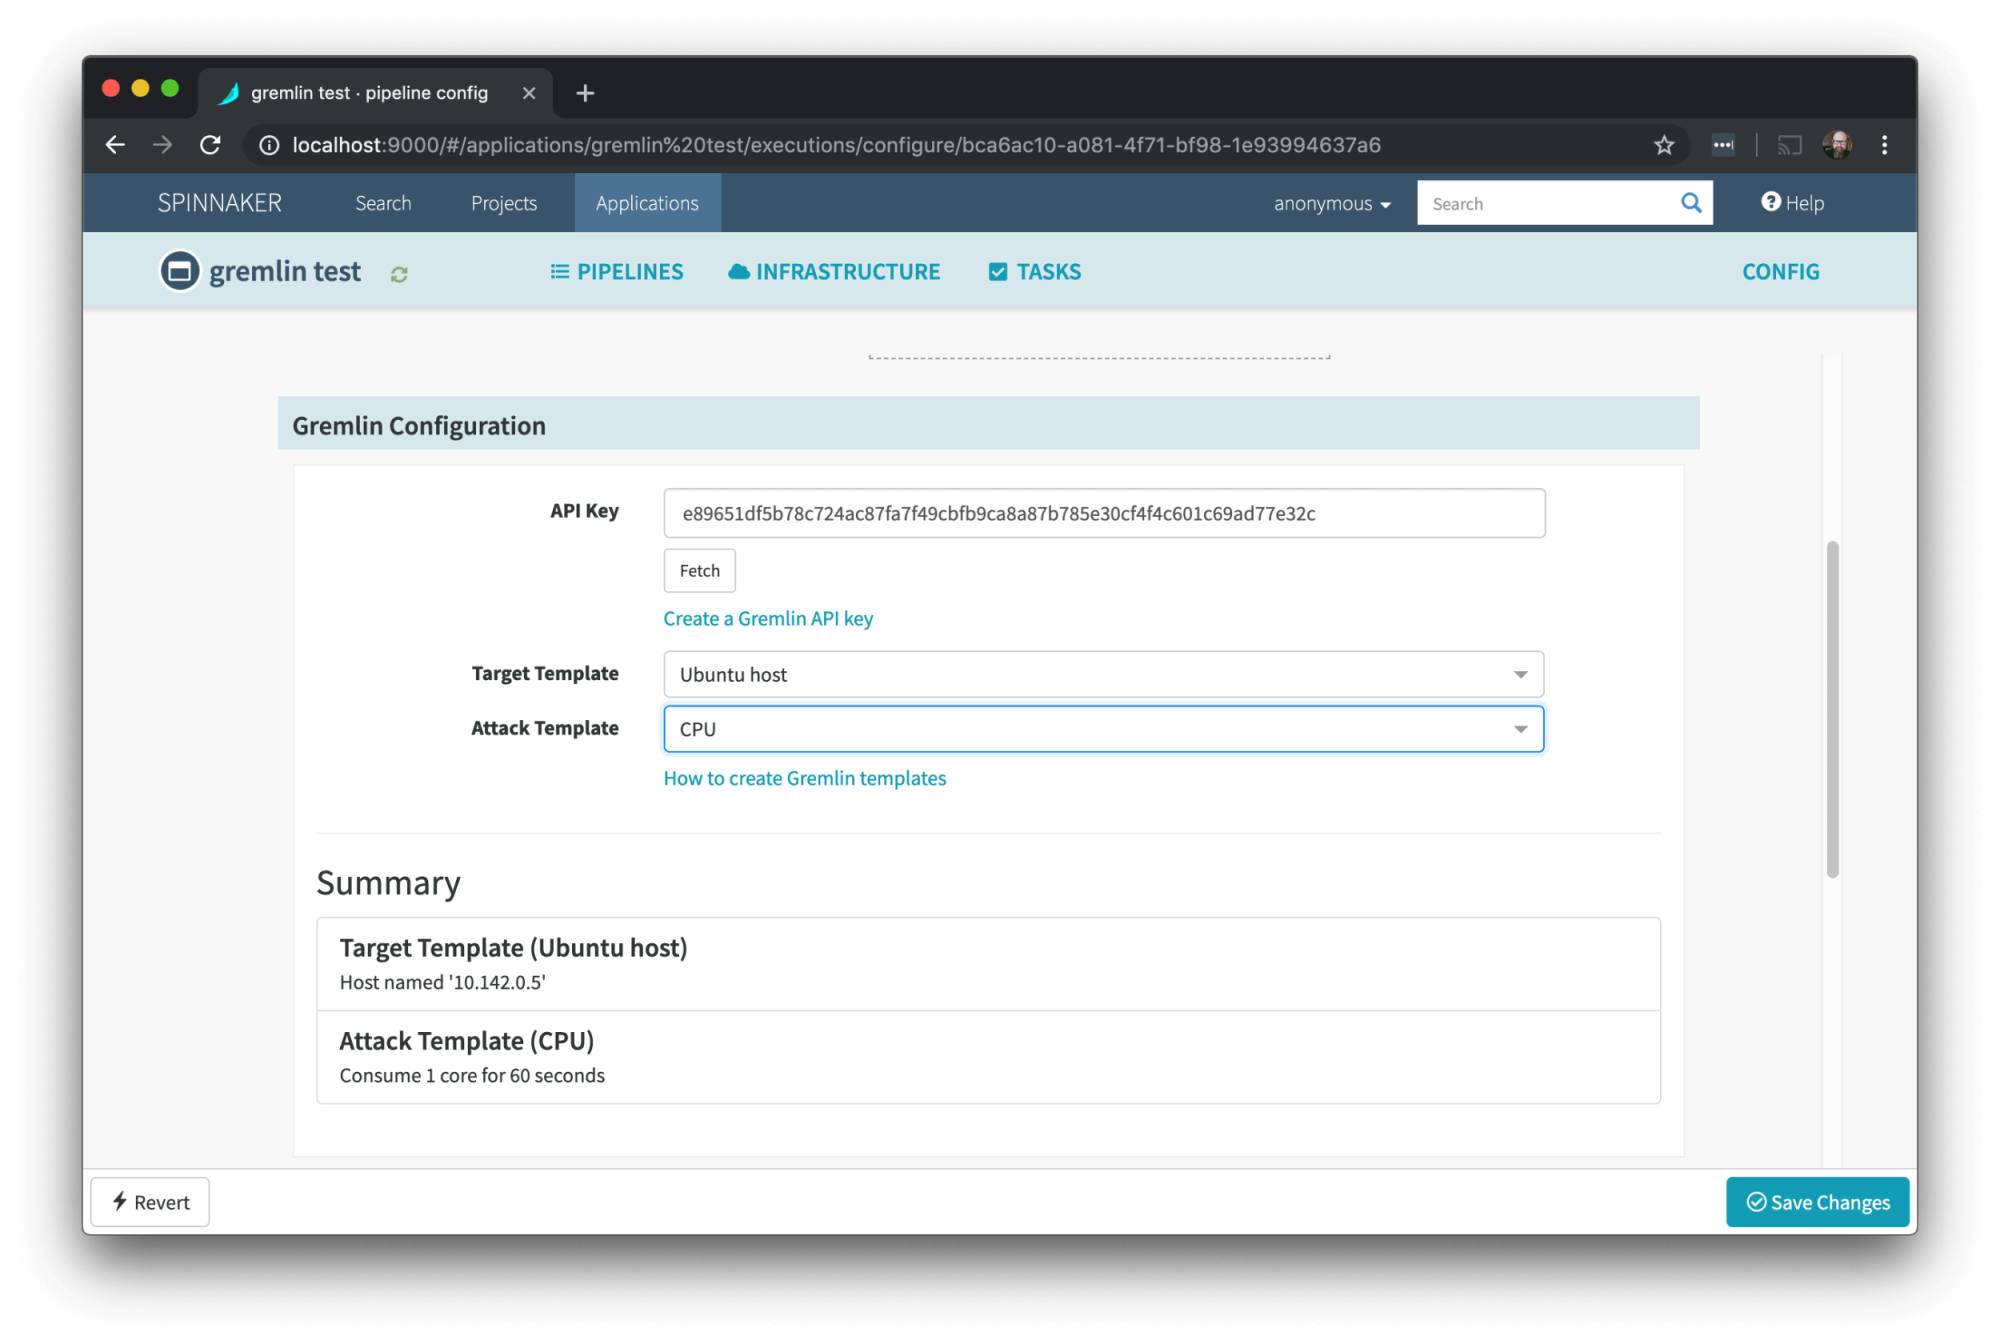Click the browser forward arrow
The width and height of the screenshot is (2000, 1344).
click(x=163, y=145)
